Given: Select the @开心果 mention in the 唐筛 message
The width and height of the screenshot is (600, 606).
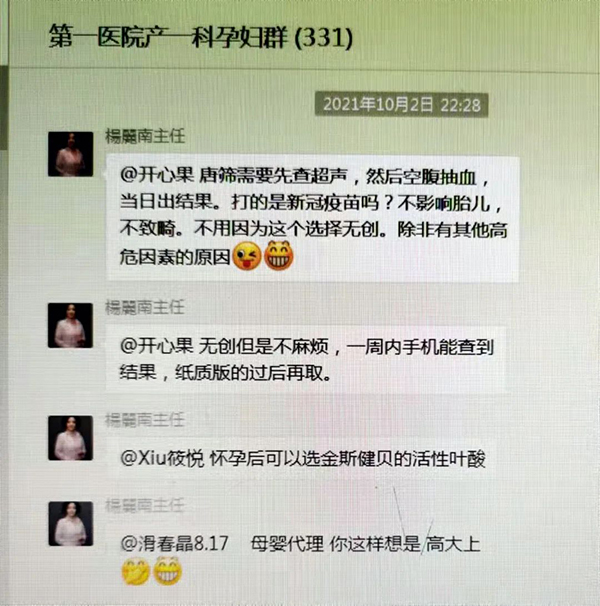Looking at the screenshot, I should (x=157, y=175).
